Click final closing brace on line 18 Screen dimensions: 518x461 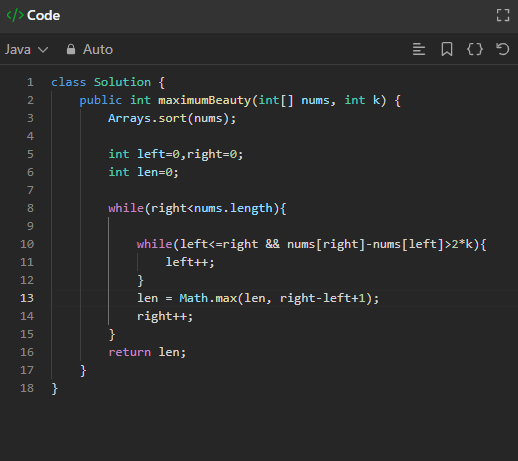55,389
